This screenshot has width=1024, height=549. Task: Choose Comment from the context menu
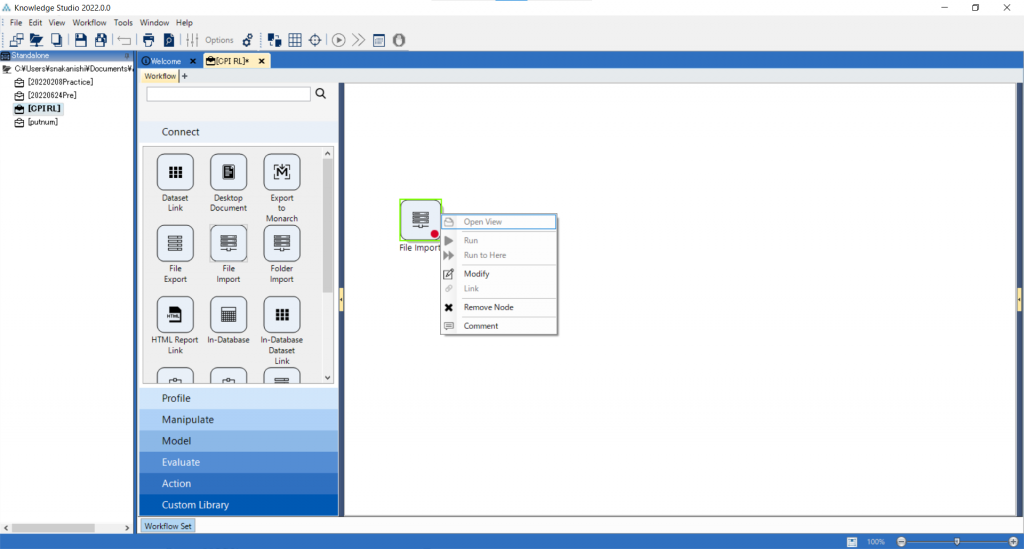[x=499, y=326]
